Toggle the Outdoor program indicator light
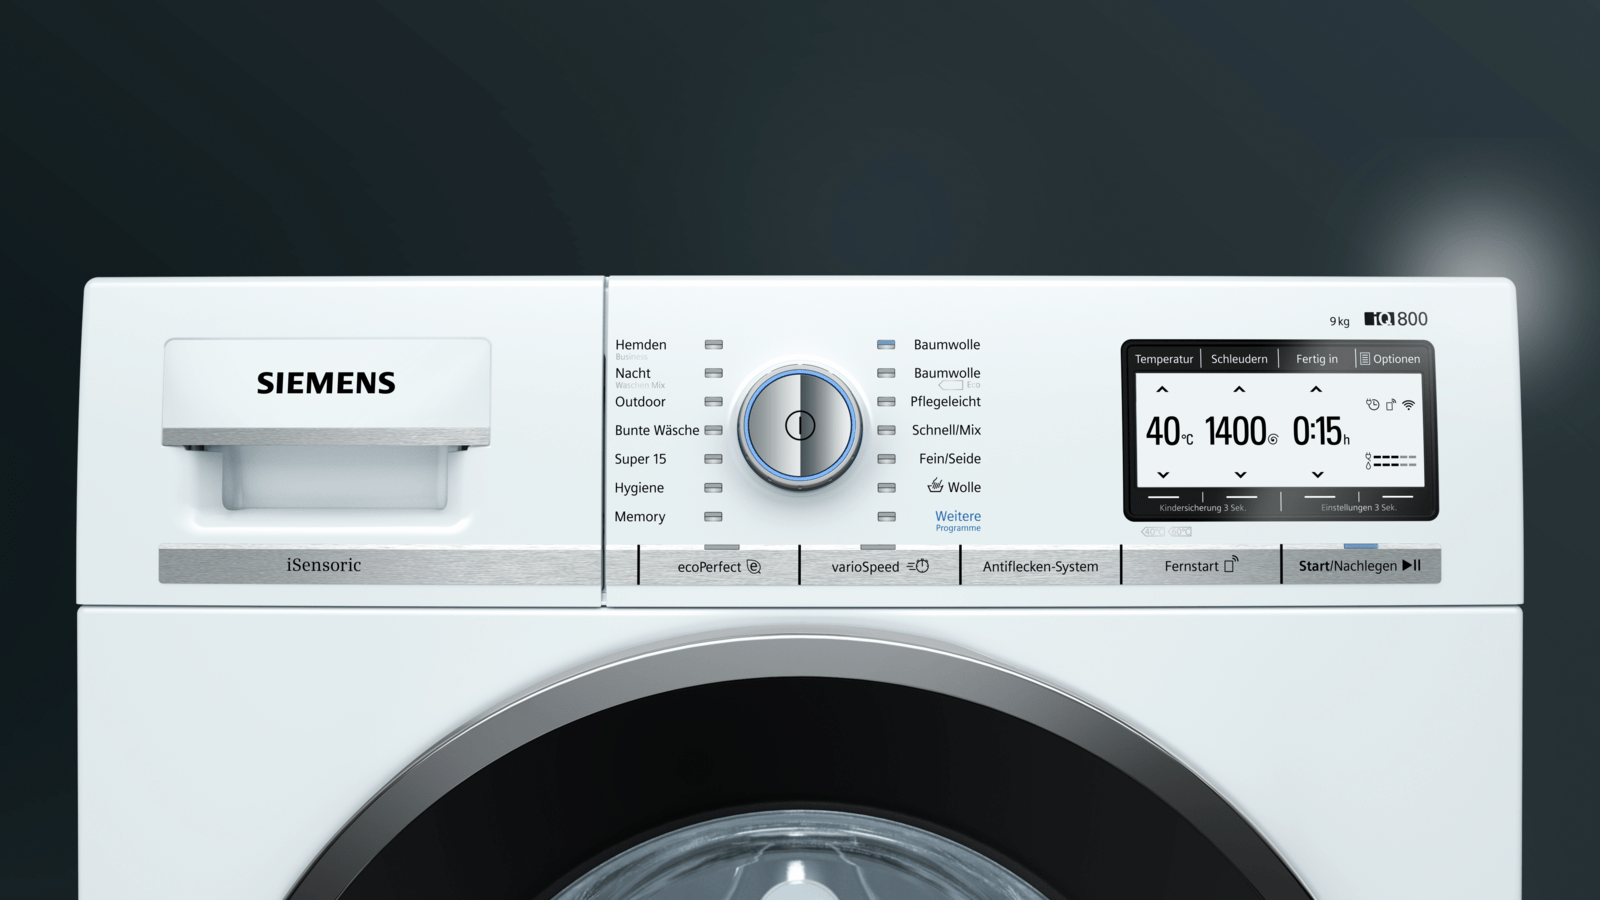The width and height of the screenshot is (1600, 900). click(x=713, y=402)
